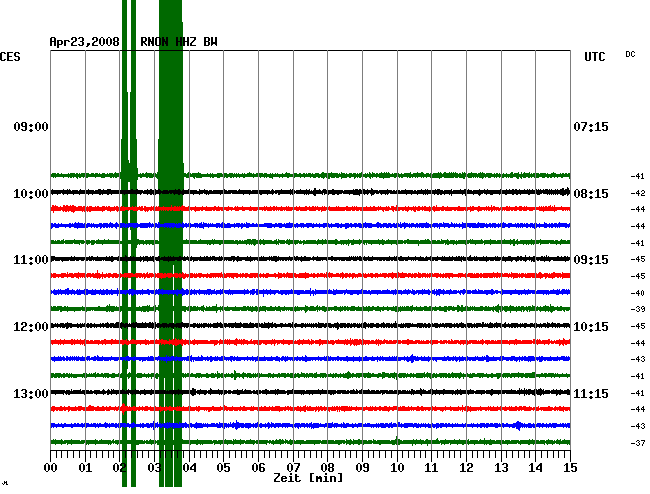
Task: Click the "07:15" UTC time label
Action: point(591,127)
